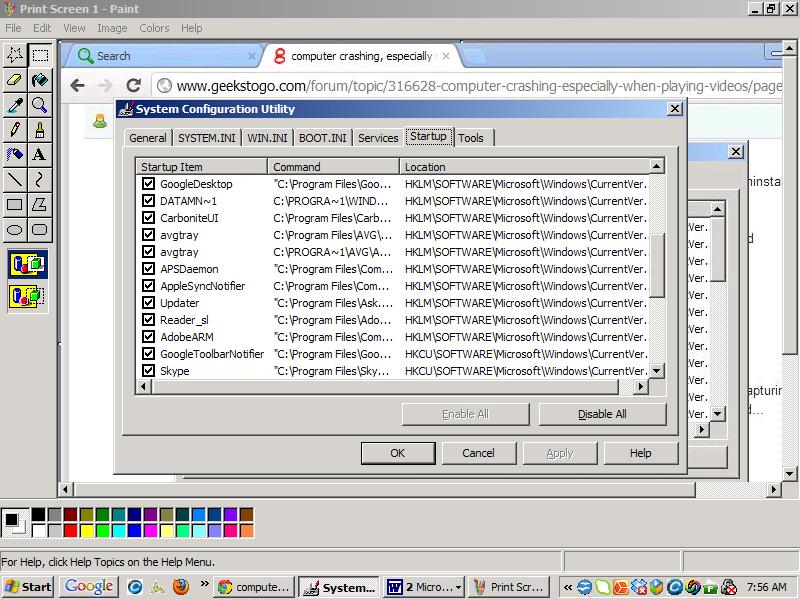This screenshot has width=800, height=600.
Task: Uncheck the Updater startup item
Action: click(148, 303)
